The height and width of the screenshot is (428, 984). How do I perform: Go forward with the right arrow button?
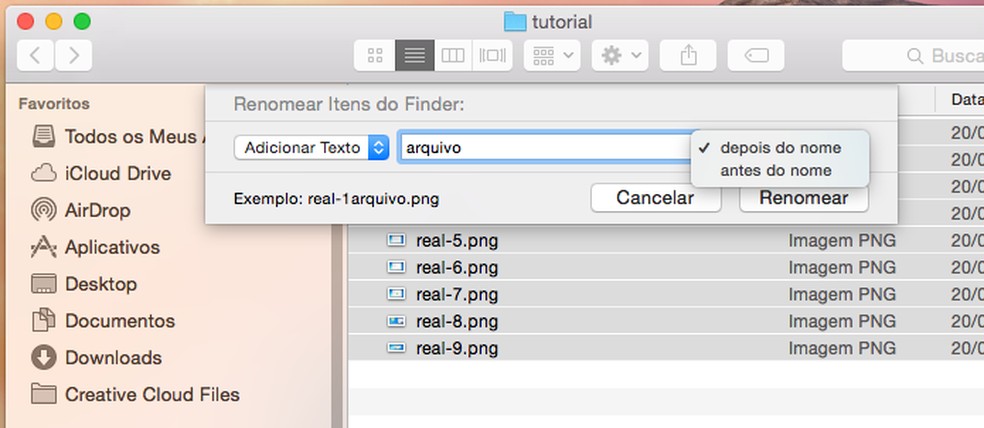pyautogui.click(x=73, y=56)
